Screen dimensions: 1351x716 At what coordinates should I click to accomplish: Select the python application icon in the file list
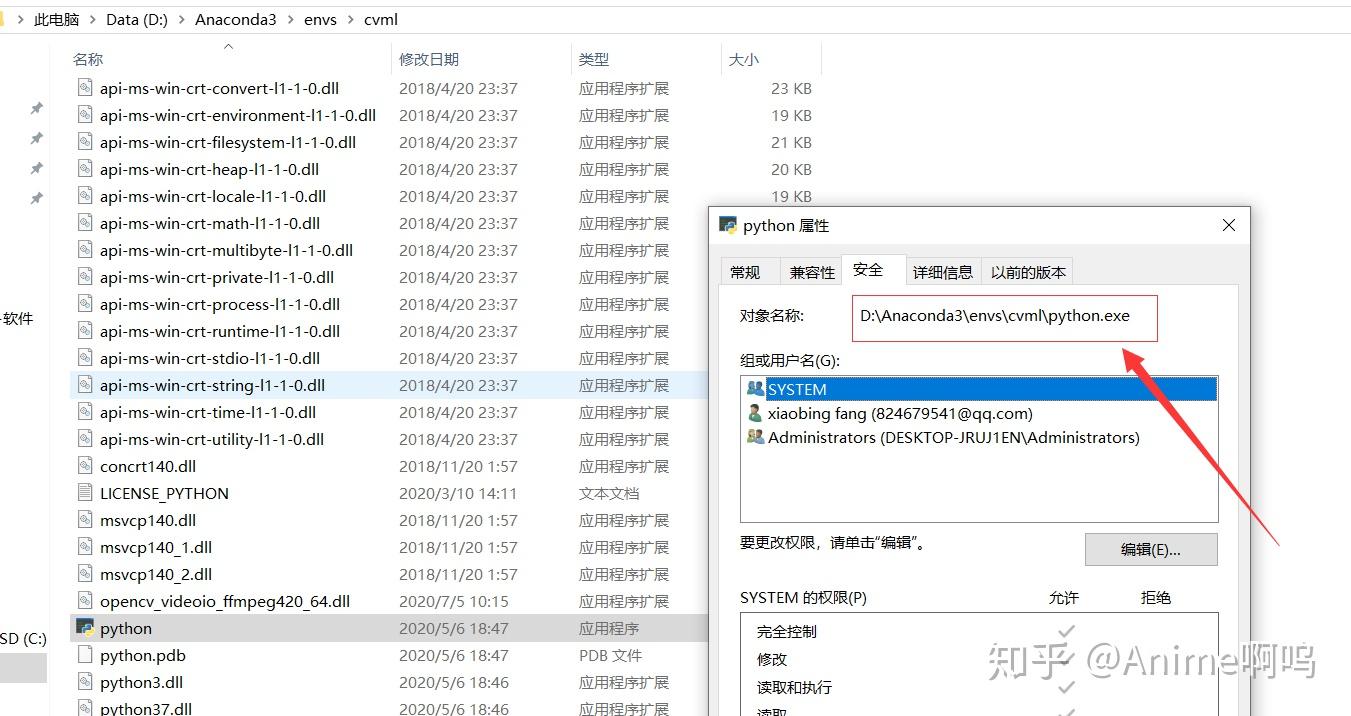85,628
